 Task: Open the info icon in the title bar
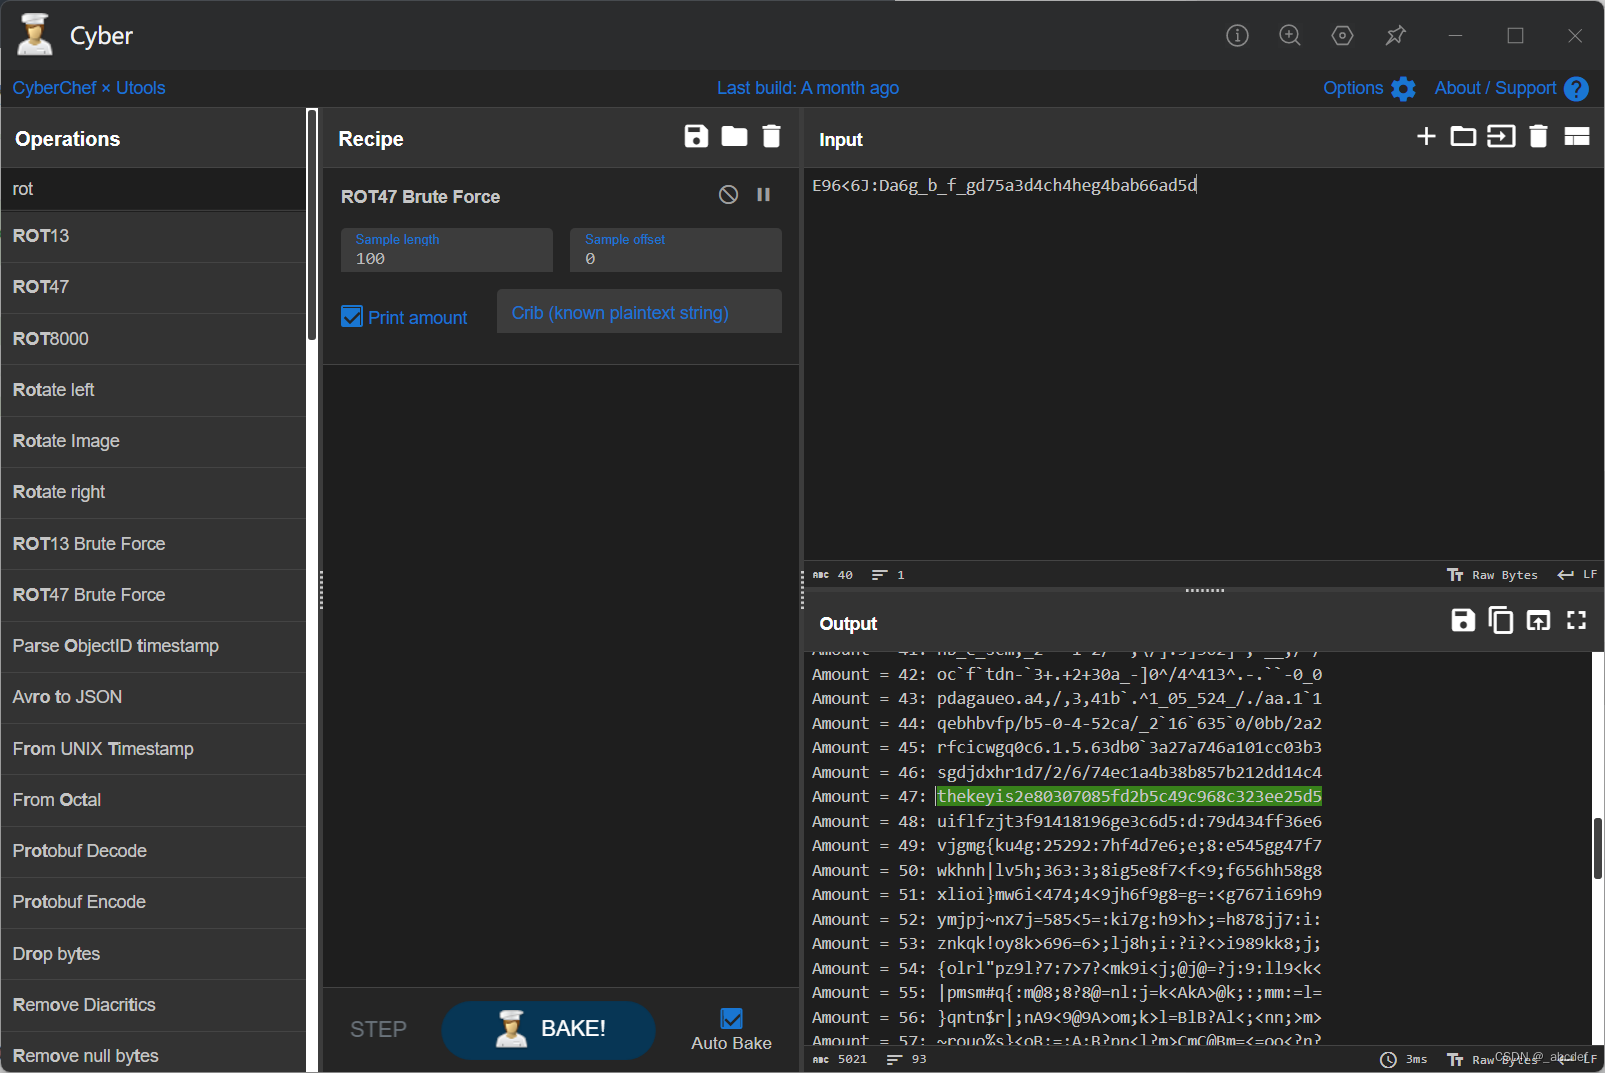(1237, 36)
